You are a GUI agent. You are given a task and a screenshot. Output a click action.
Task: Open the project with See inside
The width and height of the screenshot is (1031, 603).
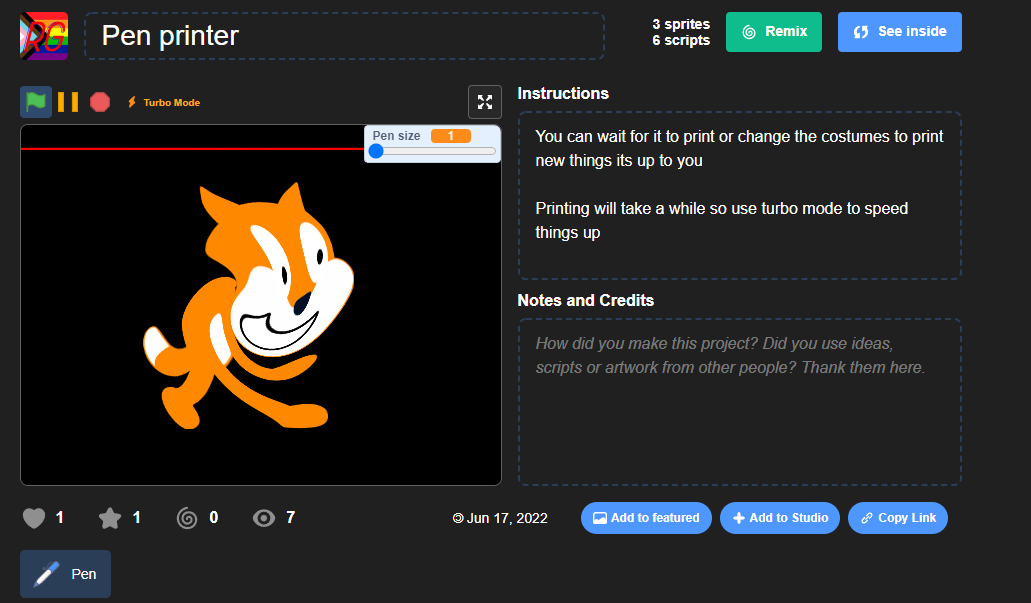coord(900,32)
